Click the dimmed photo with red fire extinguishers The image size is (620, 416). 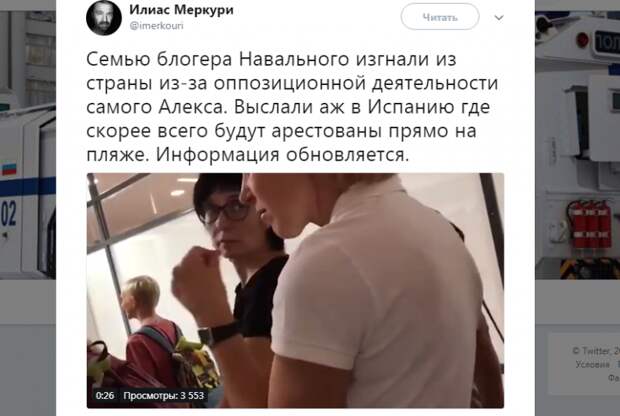pyautogui.click(x=577, y=145)
